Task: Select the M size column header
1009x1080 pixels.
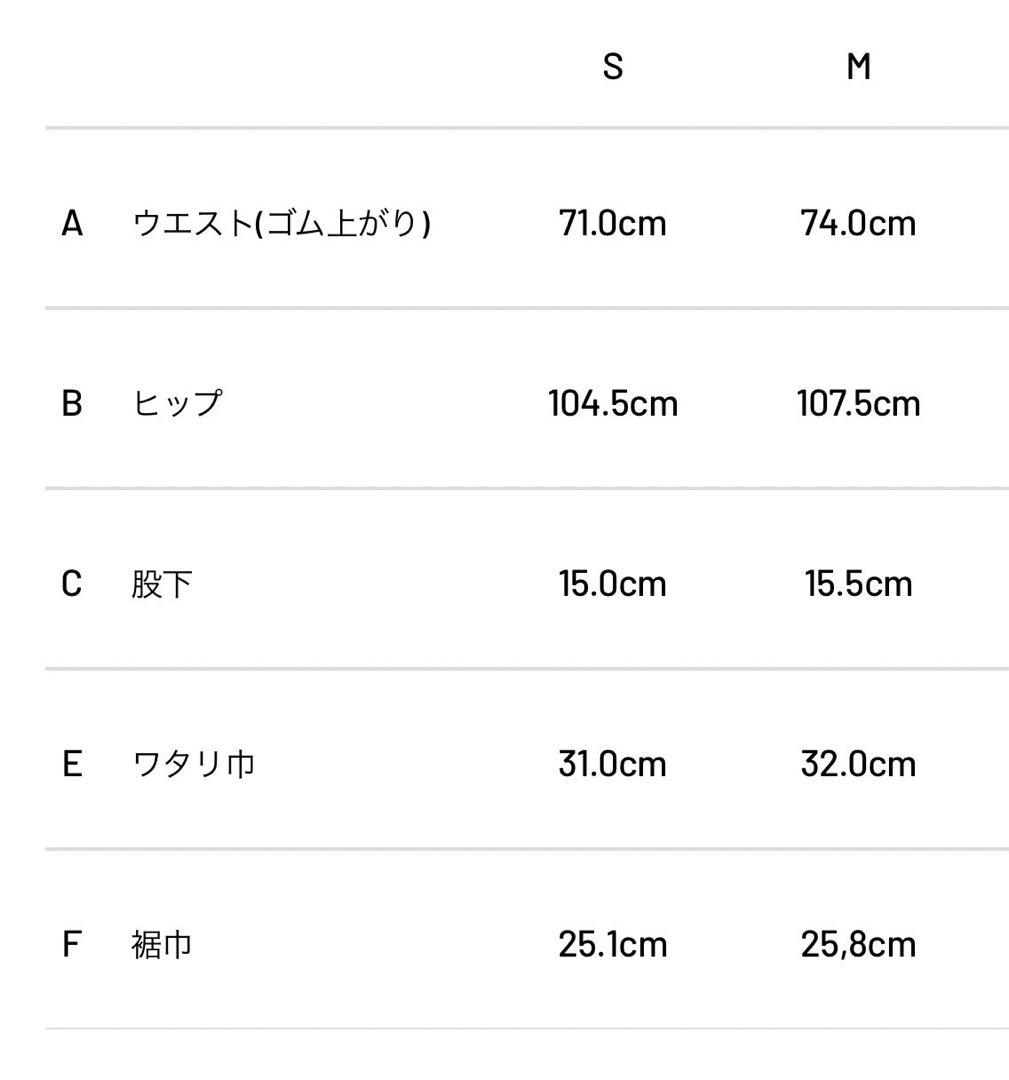Action: pyautogui.click(x=858, y=67)
